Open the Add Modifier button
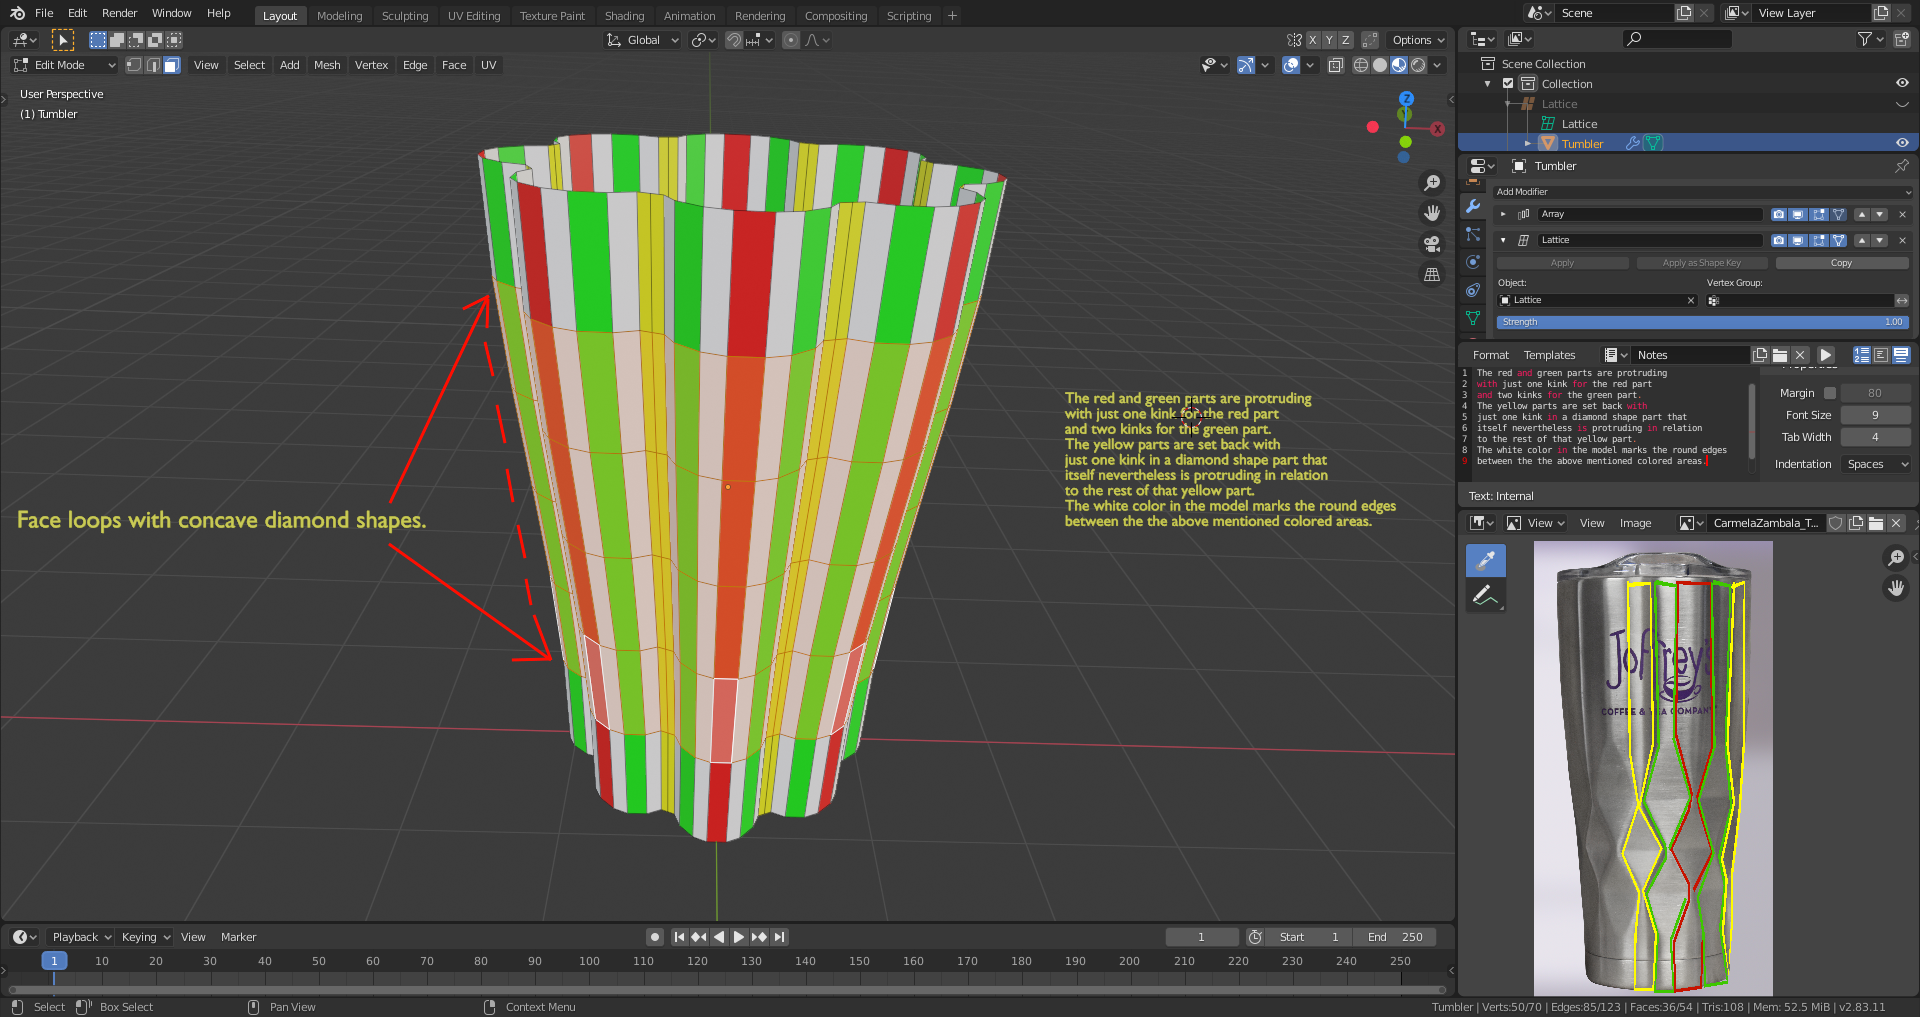 pyautogui.click(x=1702, y=192)
